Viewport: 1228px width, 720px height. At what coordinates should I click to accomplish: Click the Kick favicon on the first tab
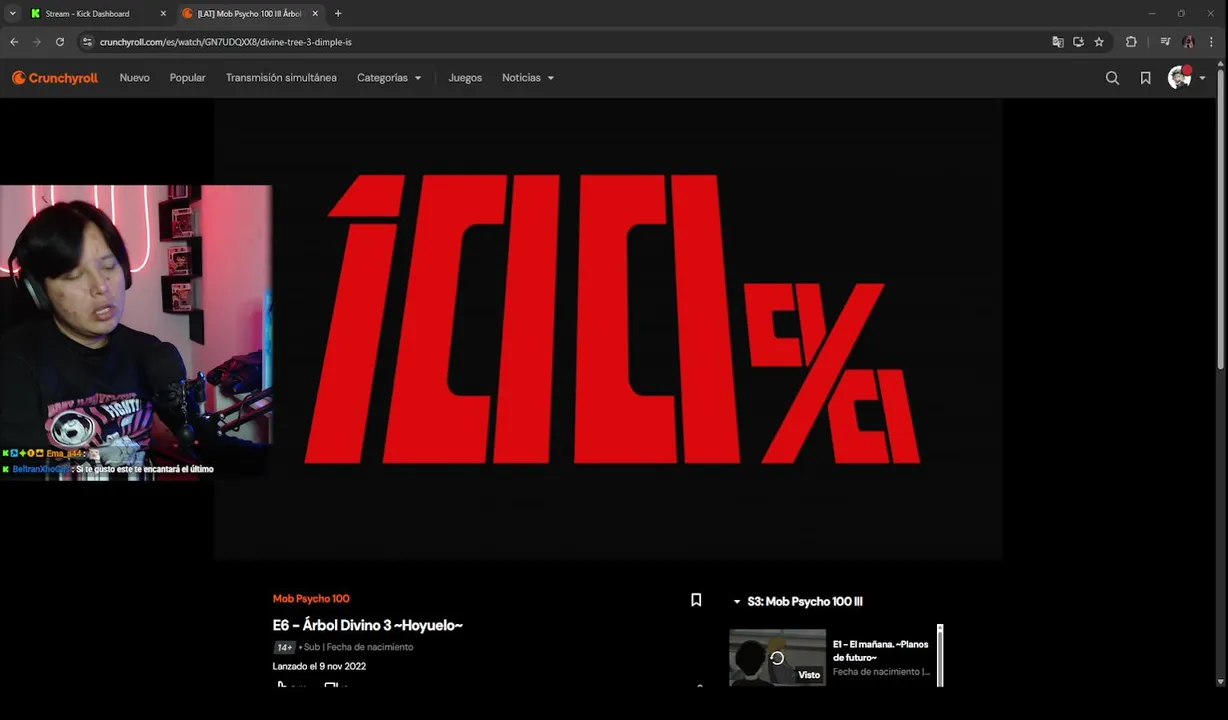click(x=36, y=14)
